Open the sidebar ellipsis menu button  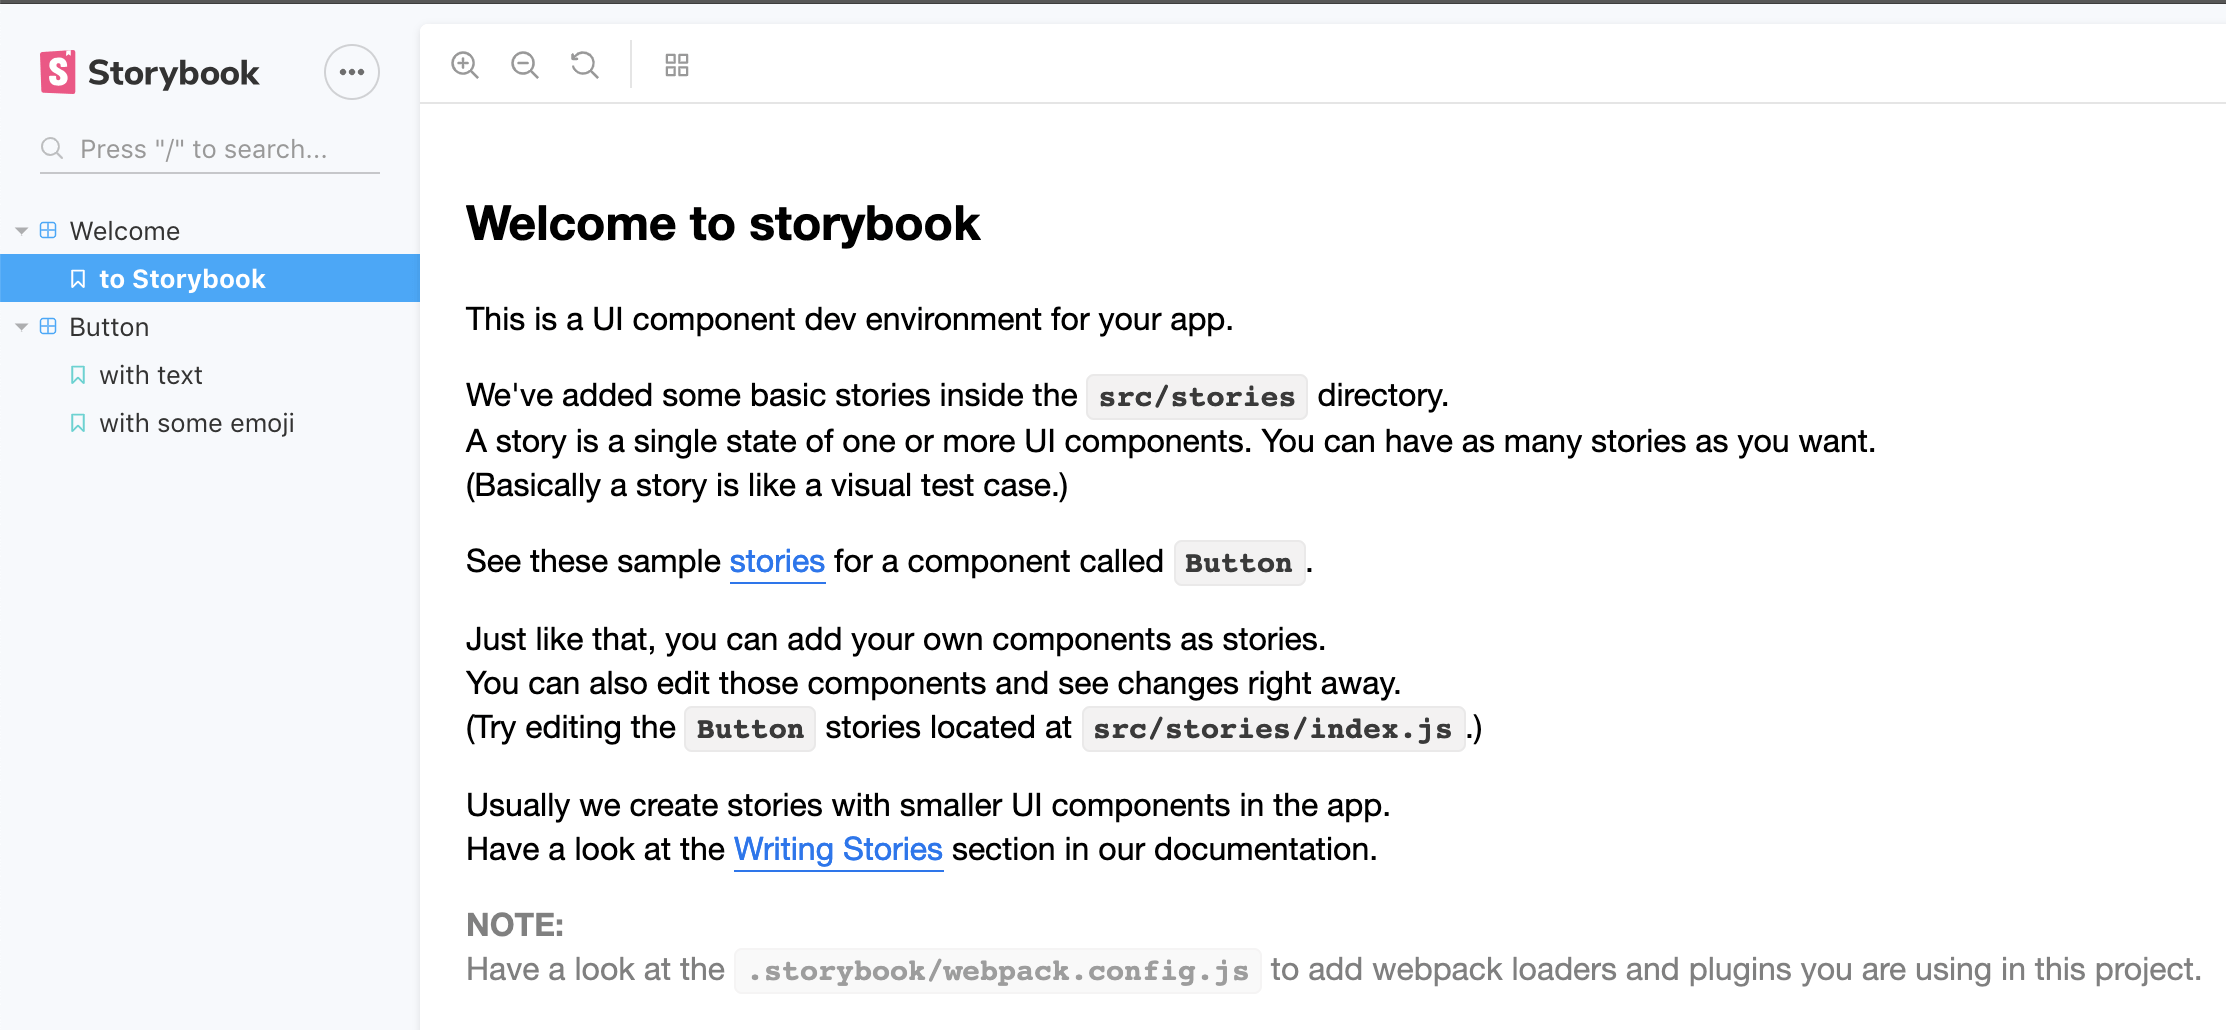[x=352, y=72]
